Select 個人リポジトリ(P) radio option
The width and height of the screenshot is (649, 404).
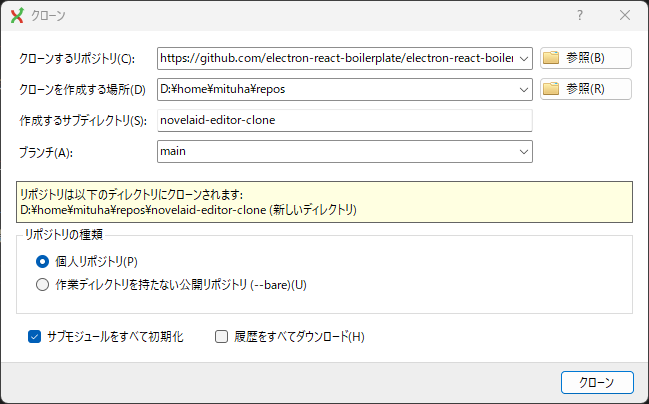tap(42, 261)
